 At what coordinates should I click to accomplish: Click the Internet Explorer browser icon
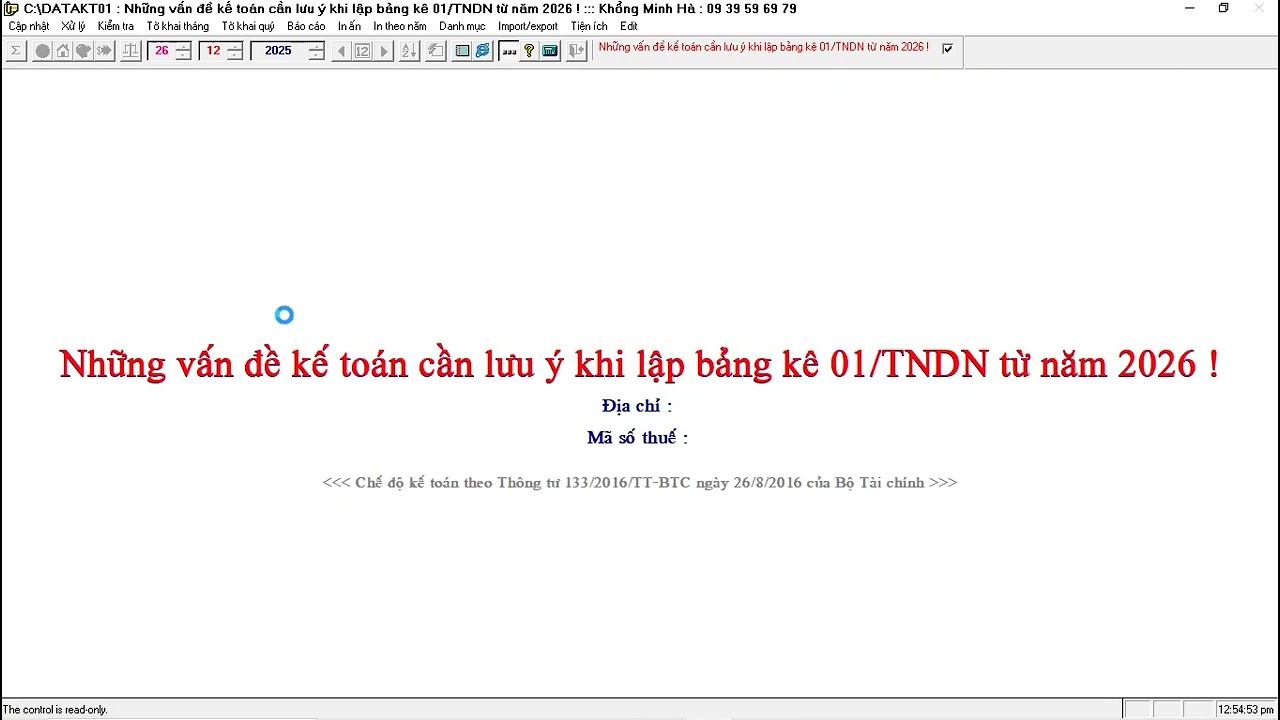[x=483, y=51]
